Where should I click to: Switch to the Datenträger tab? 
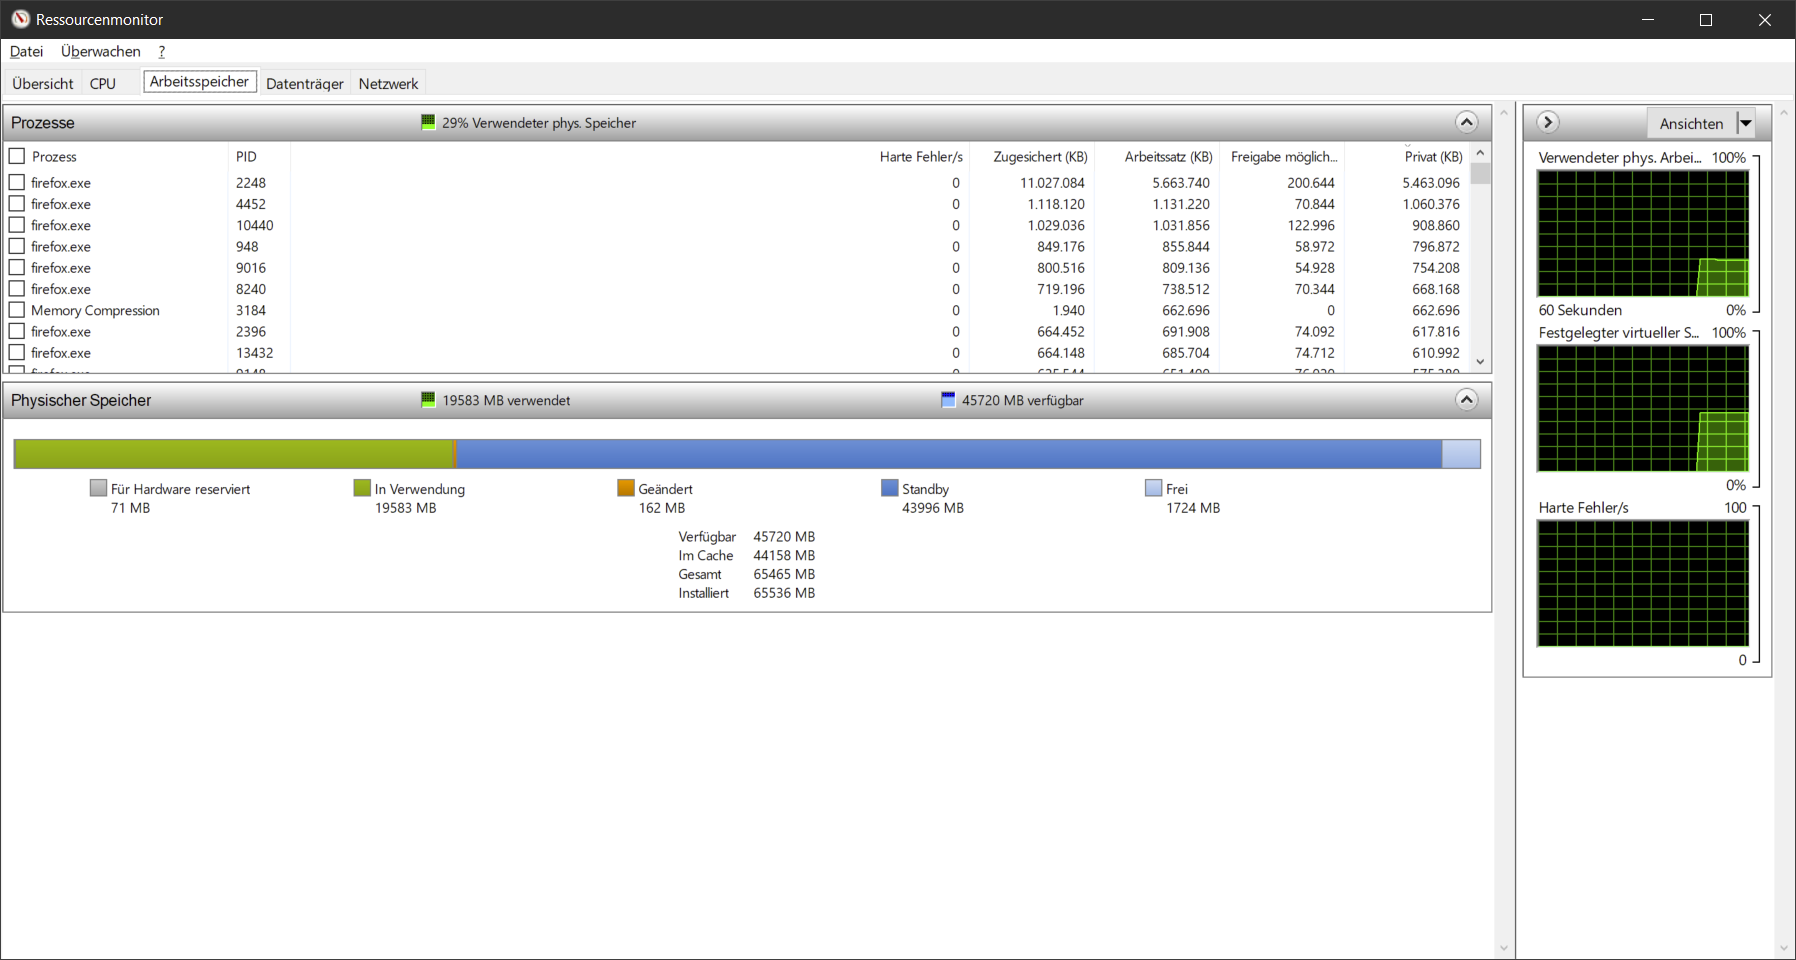tap(305, 83)
